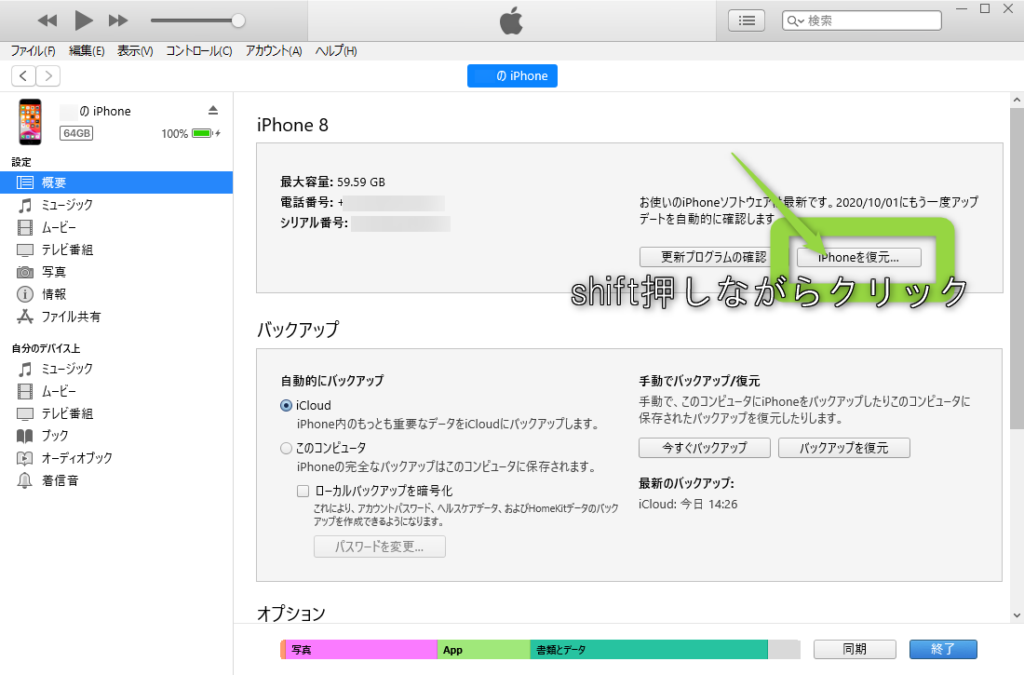Click the 64GB capacity badge
Image resolution: width=1024 pixels, height=675 pixels.
point(76,133)
